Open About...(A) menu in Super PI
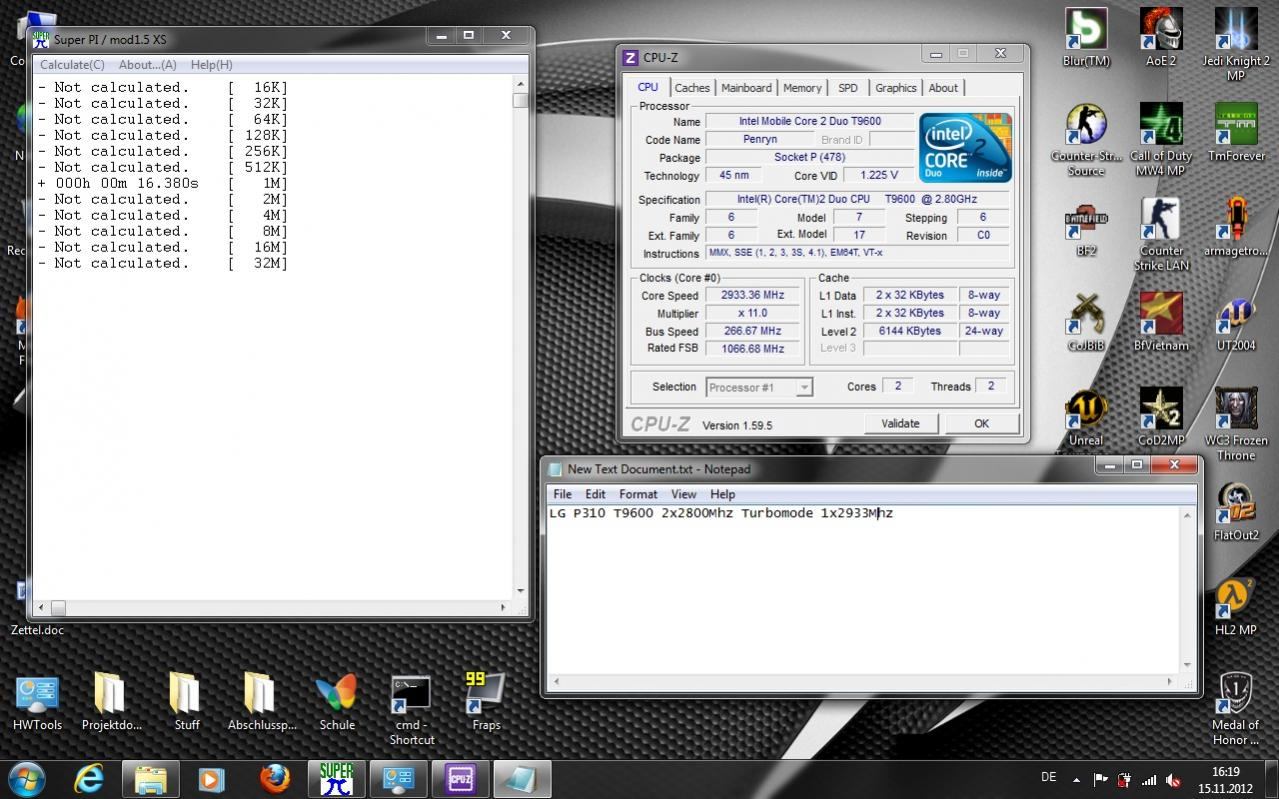The image size is (1279, 799). click(148, 64)
